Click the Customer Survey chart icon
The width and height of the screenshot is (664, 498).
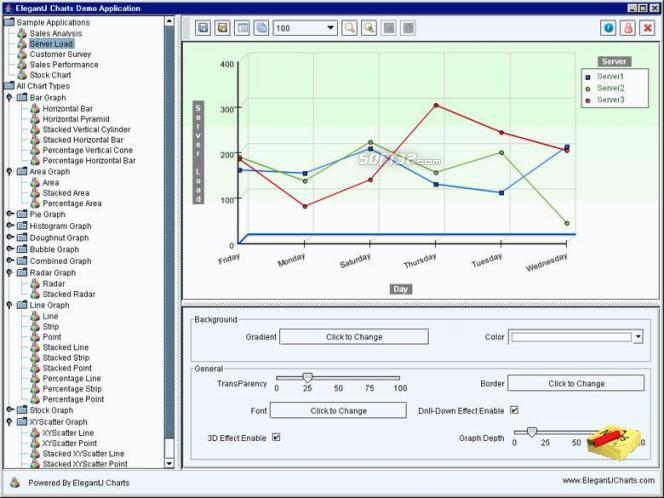pos(22,54)
